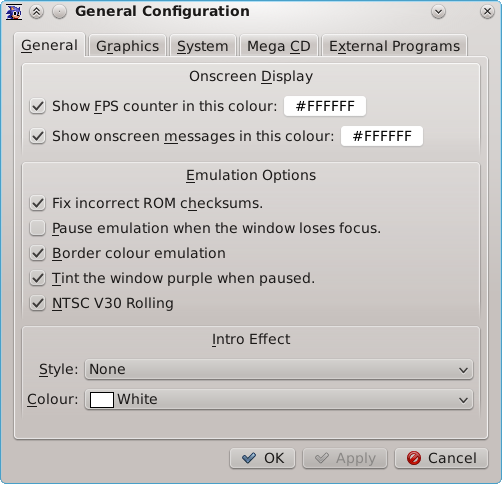Image resolution: width=502 pixels, height=484 pixels.
Task: Click the blue checkmark icon on OK
Action: 249,458
